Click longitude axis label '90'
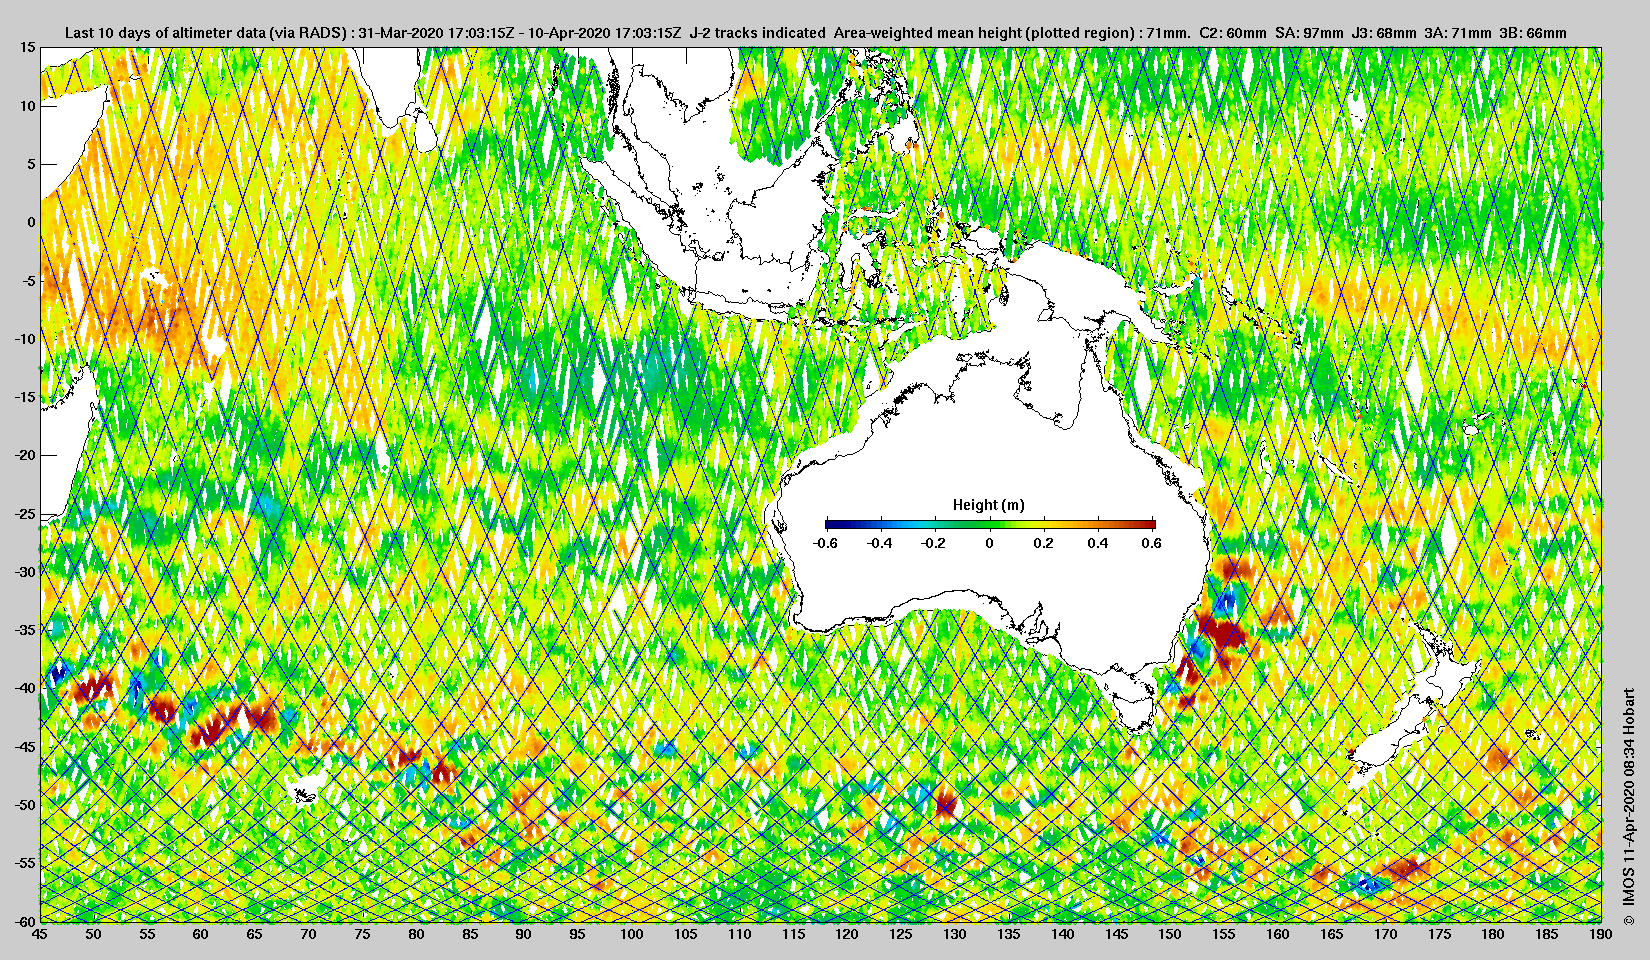The width and height of the screenshot is (1650, 960). [x=523, y=934]
